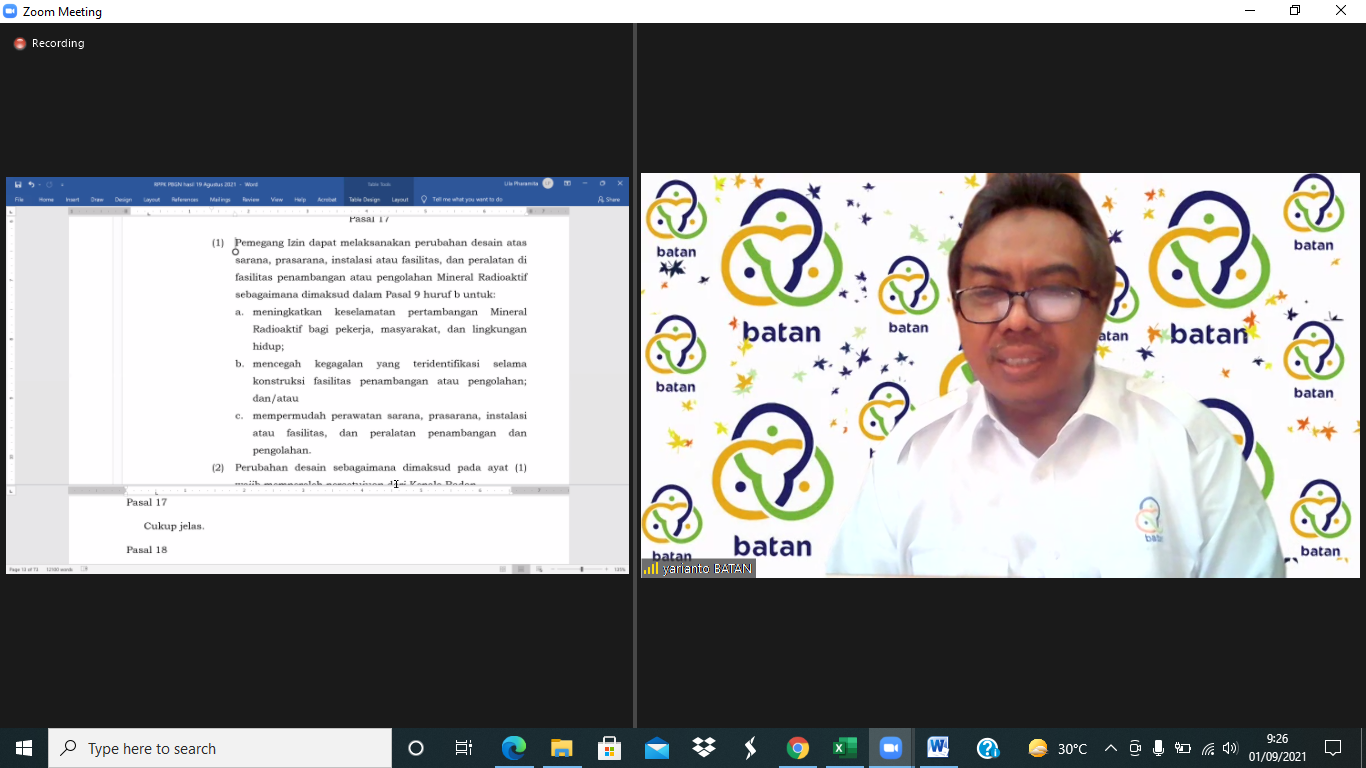
Task: Expand hidden system tray icons
Action: 1111,748
